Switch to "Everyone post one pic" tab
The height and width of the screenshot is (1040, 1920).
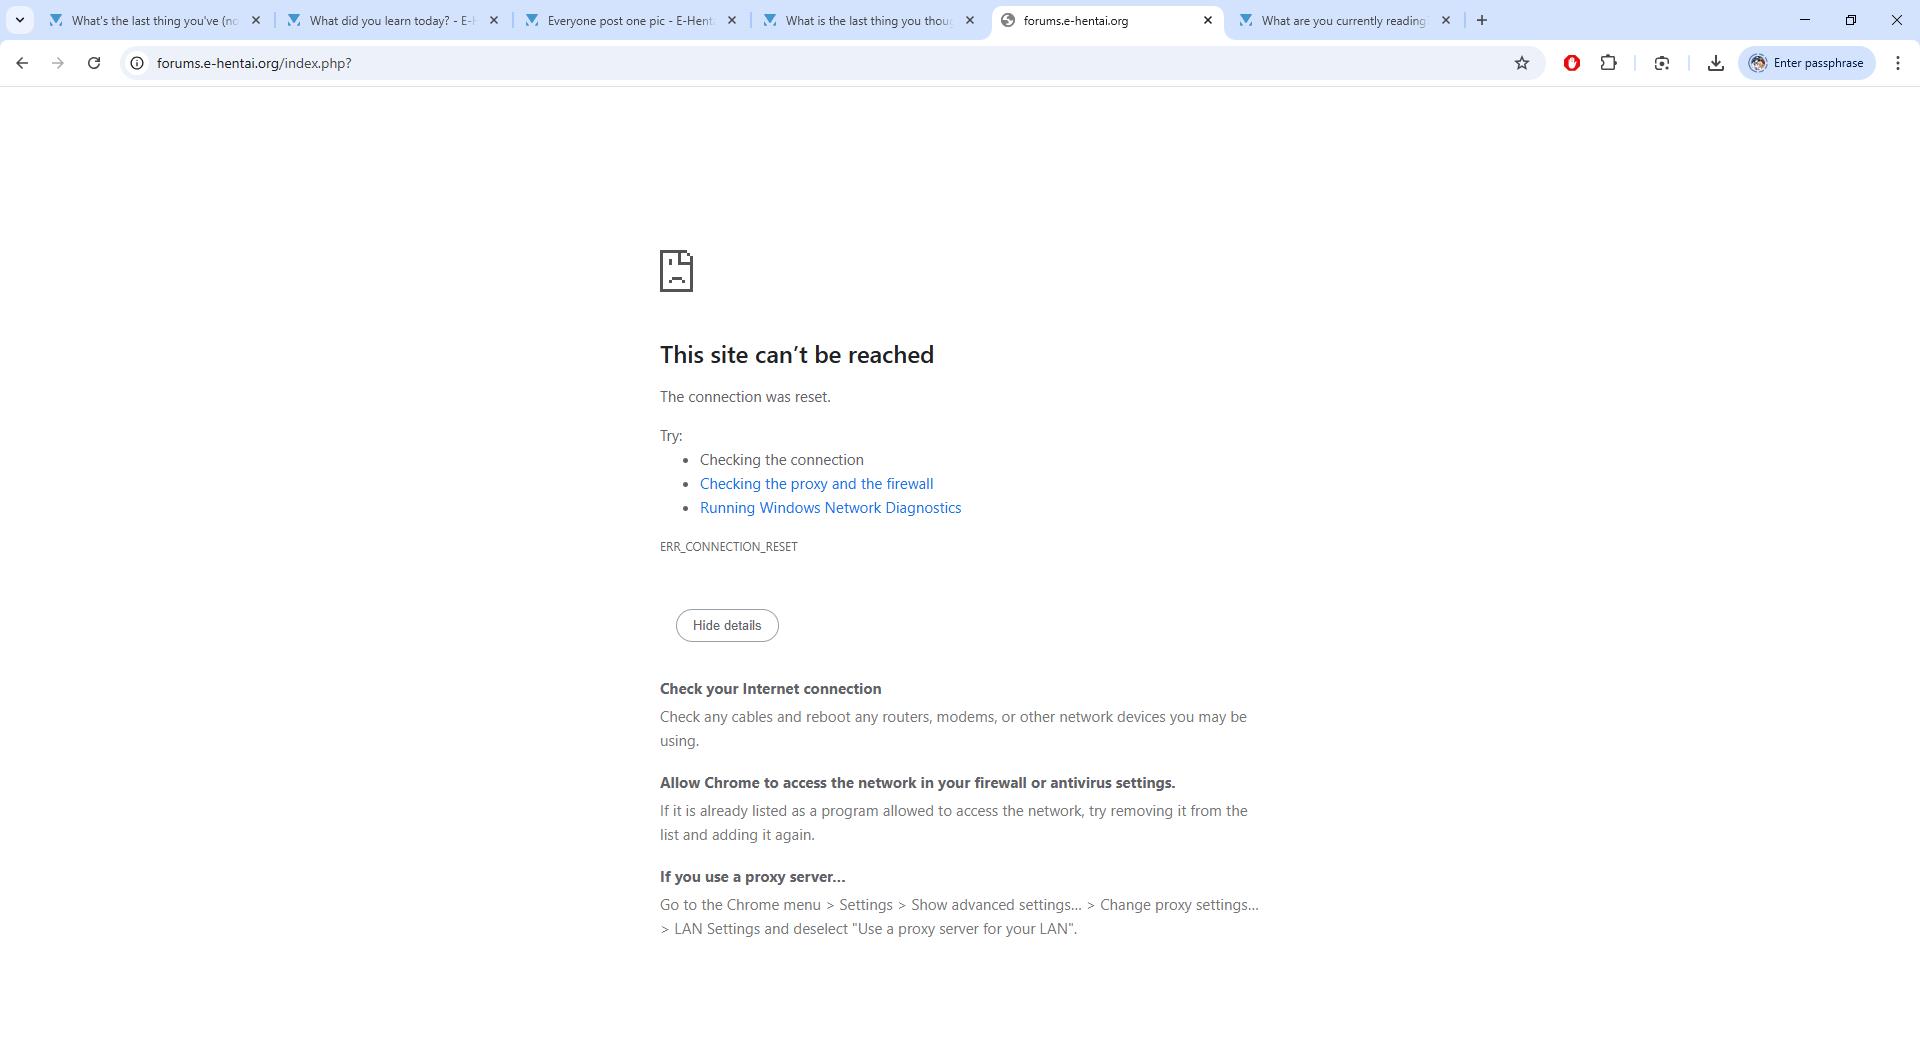point(628,20)
